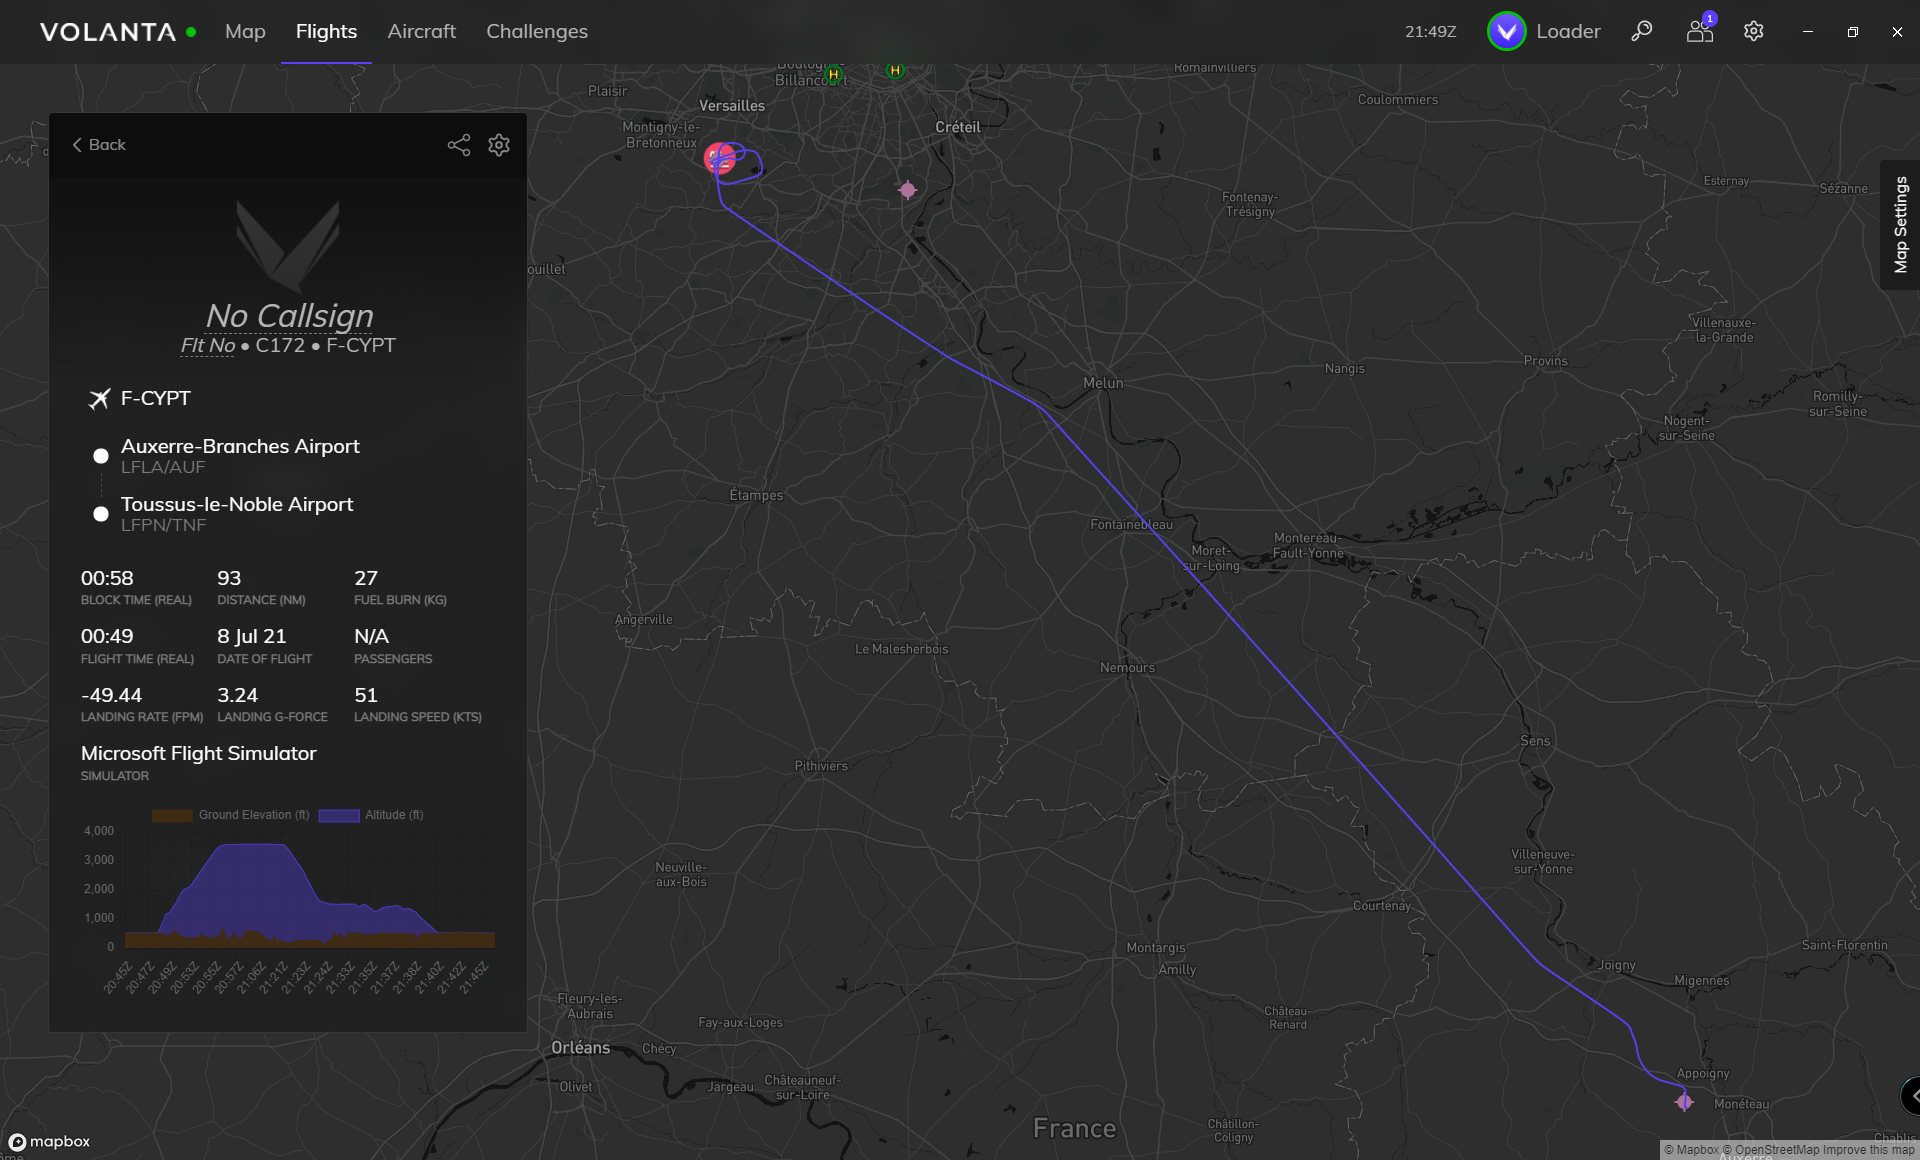Open flight panel settings gear
The image size is (1920, 1160).
point(499,145)
